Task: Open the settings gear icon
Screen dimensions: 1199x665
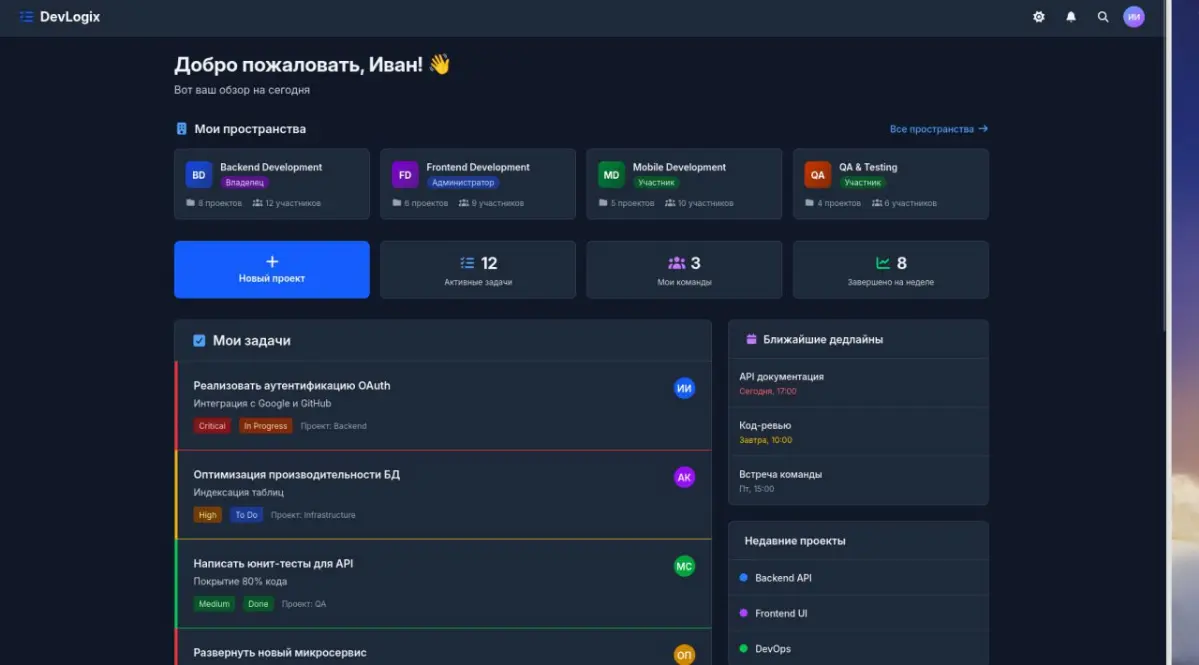Action: pos(1038,17)
